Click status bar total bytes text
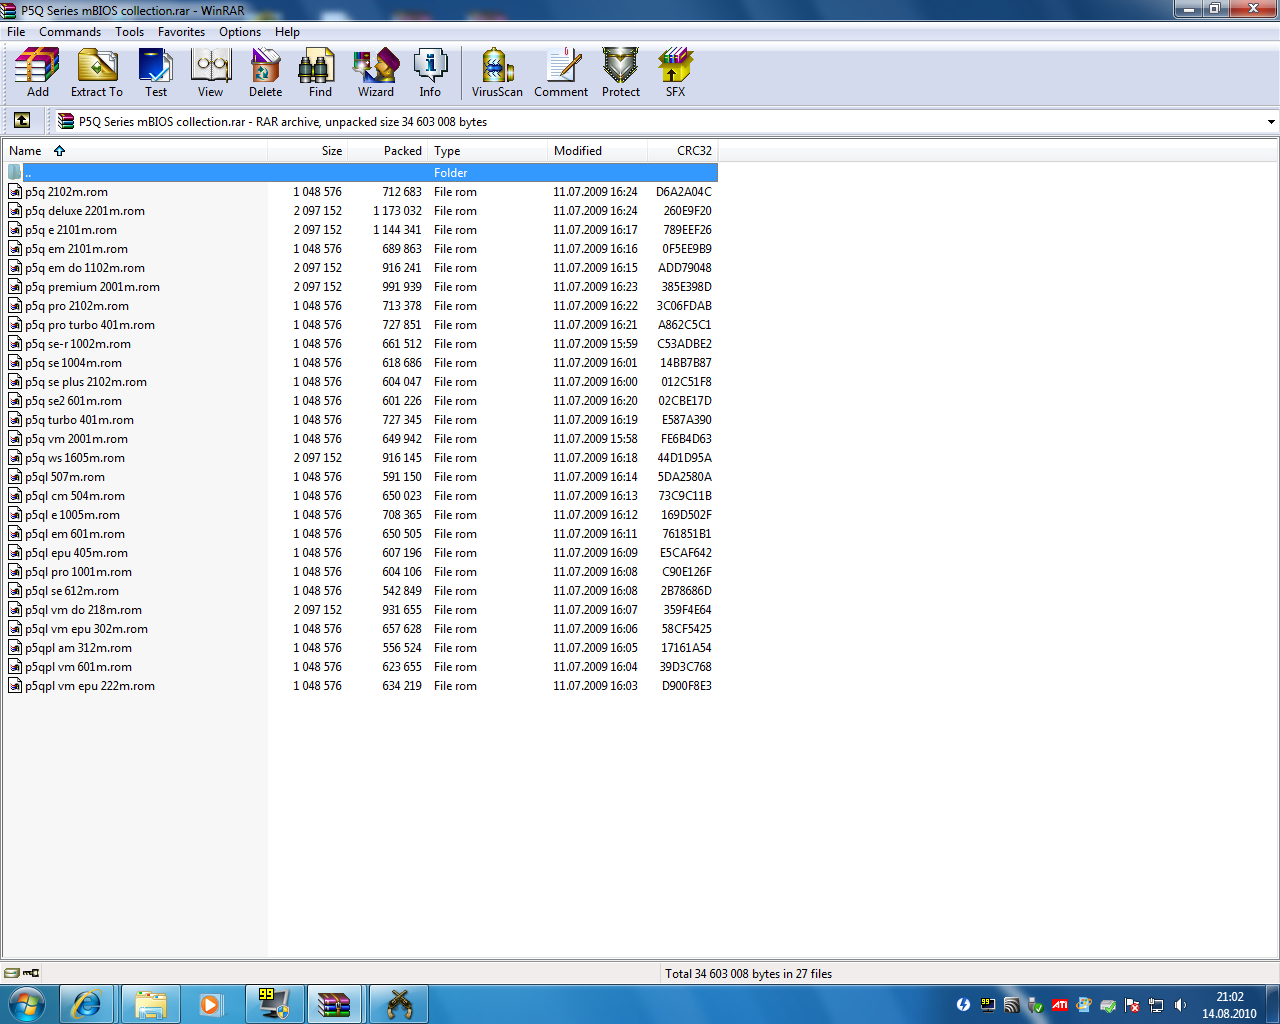The height and width of the screenshot is (1024, 1280). tap(749, 974)
